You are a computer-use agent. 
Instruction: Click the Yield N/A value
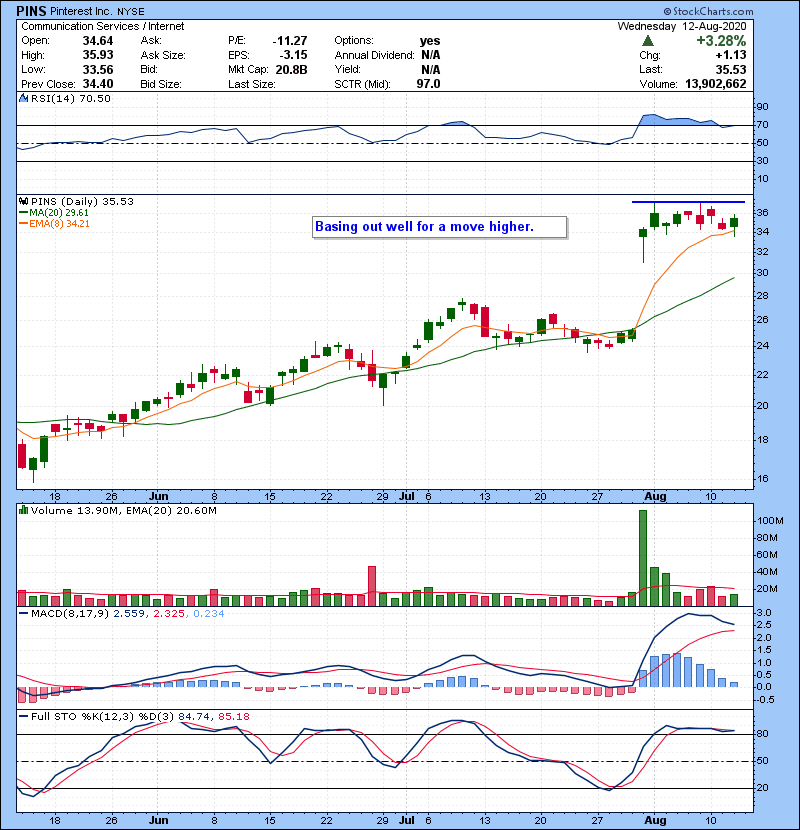point(431,69)
